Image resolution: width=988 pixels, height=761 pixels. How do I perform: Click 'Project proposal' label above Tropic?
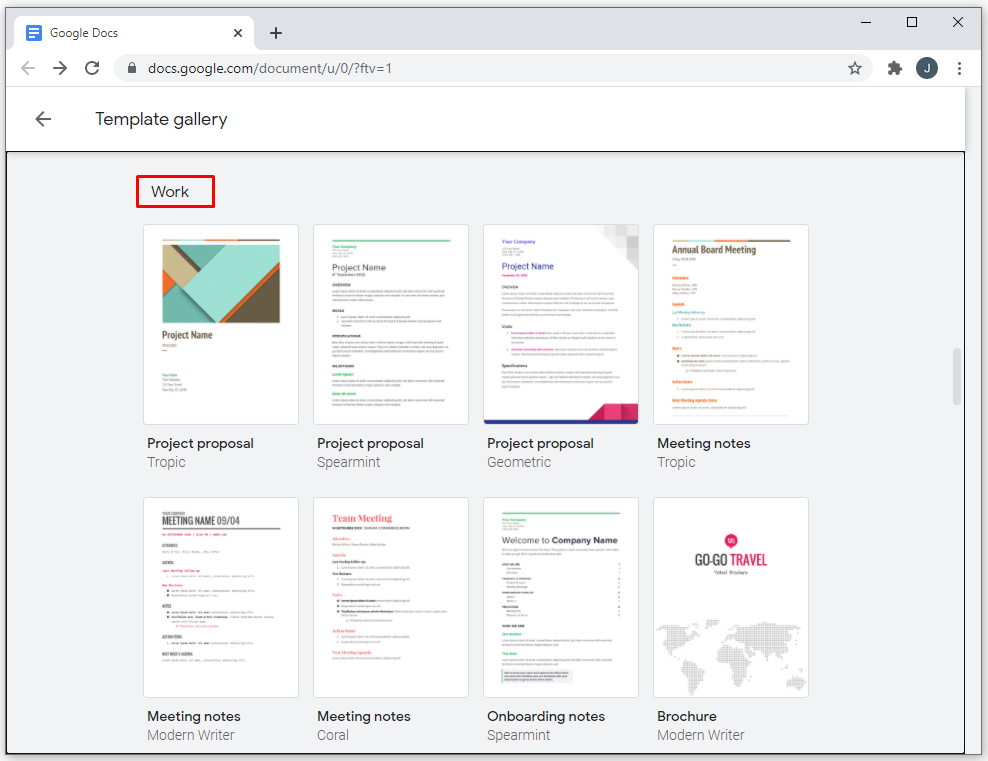tap(200, 443)
